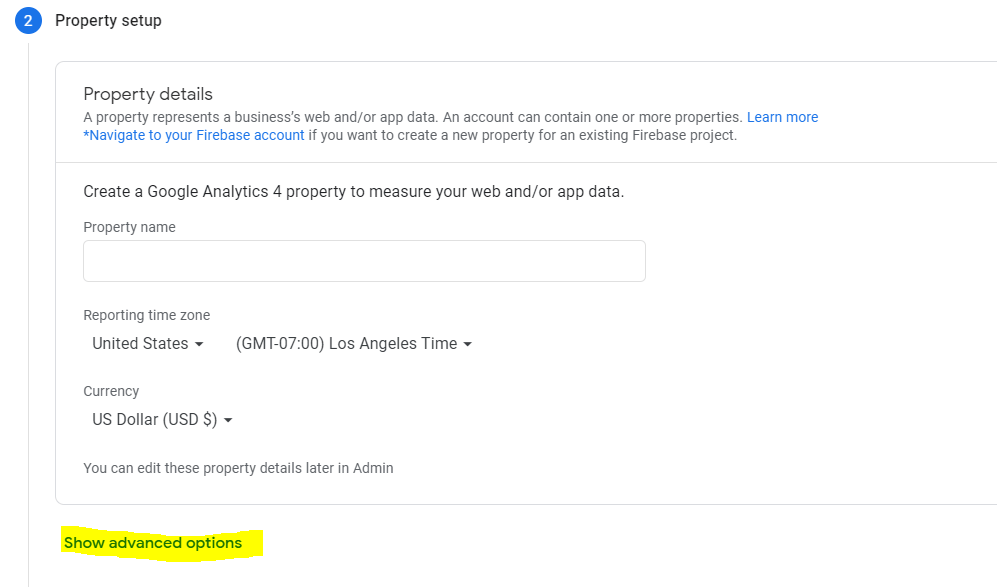Click the arrow beside United States
Image resolution: width=997 pixels, height=587 pixels.
[199, 344]
